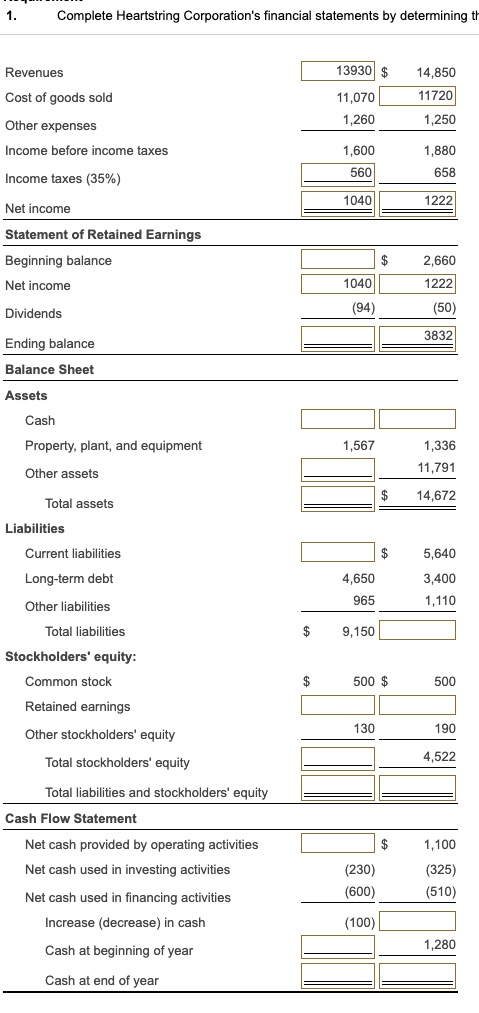The height and width of the screenshot is (1013, 479).
Task: Click the Other assets value 11,791
Action: point(436,467)
